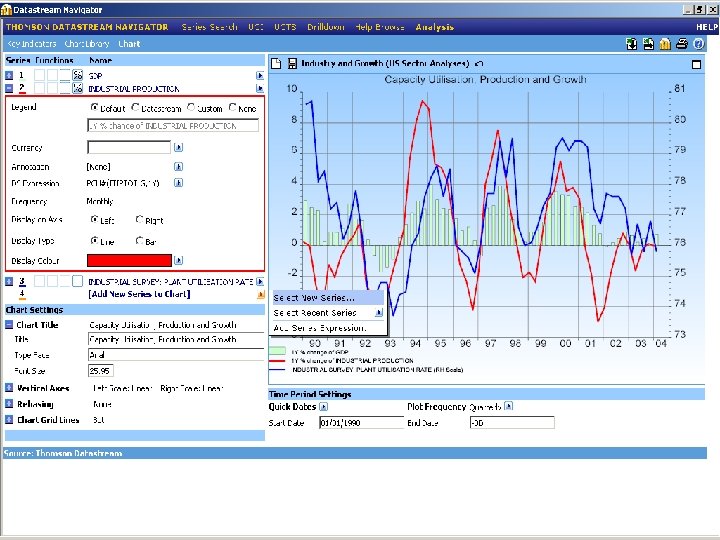Expand the Vertical Axes section
Viewport: 720px width, 540px height.
pos(9,388)
